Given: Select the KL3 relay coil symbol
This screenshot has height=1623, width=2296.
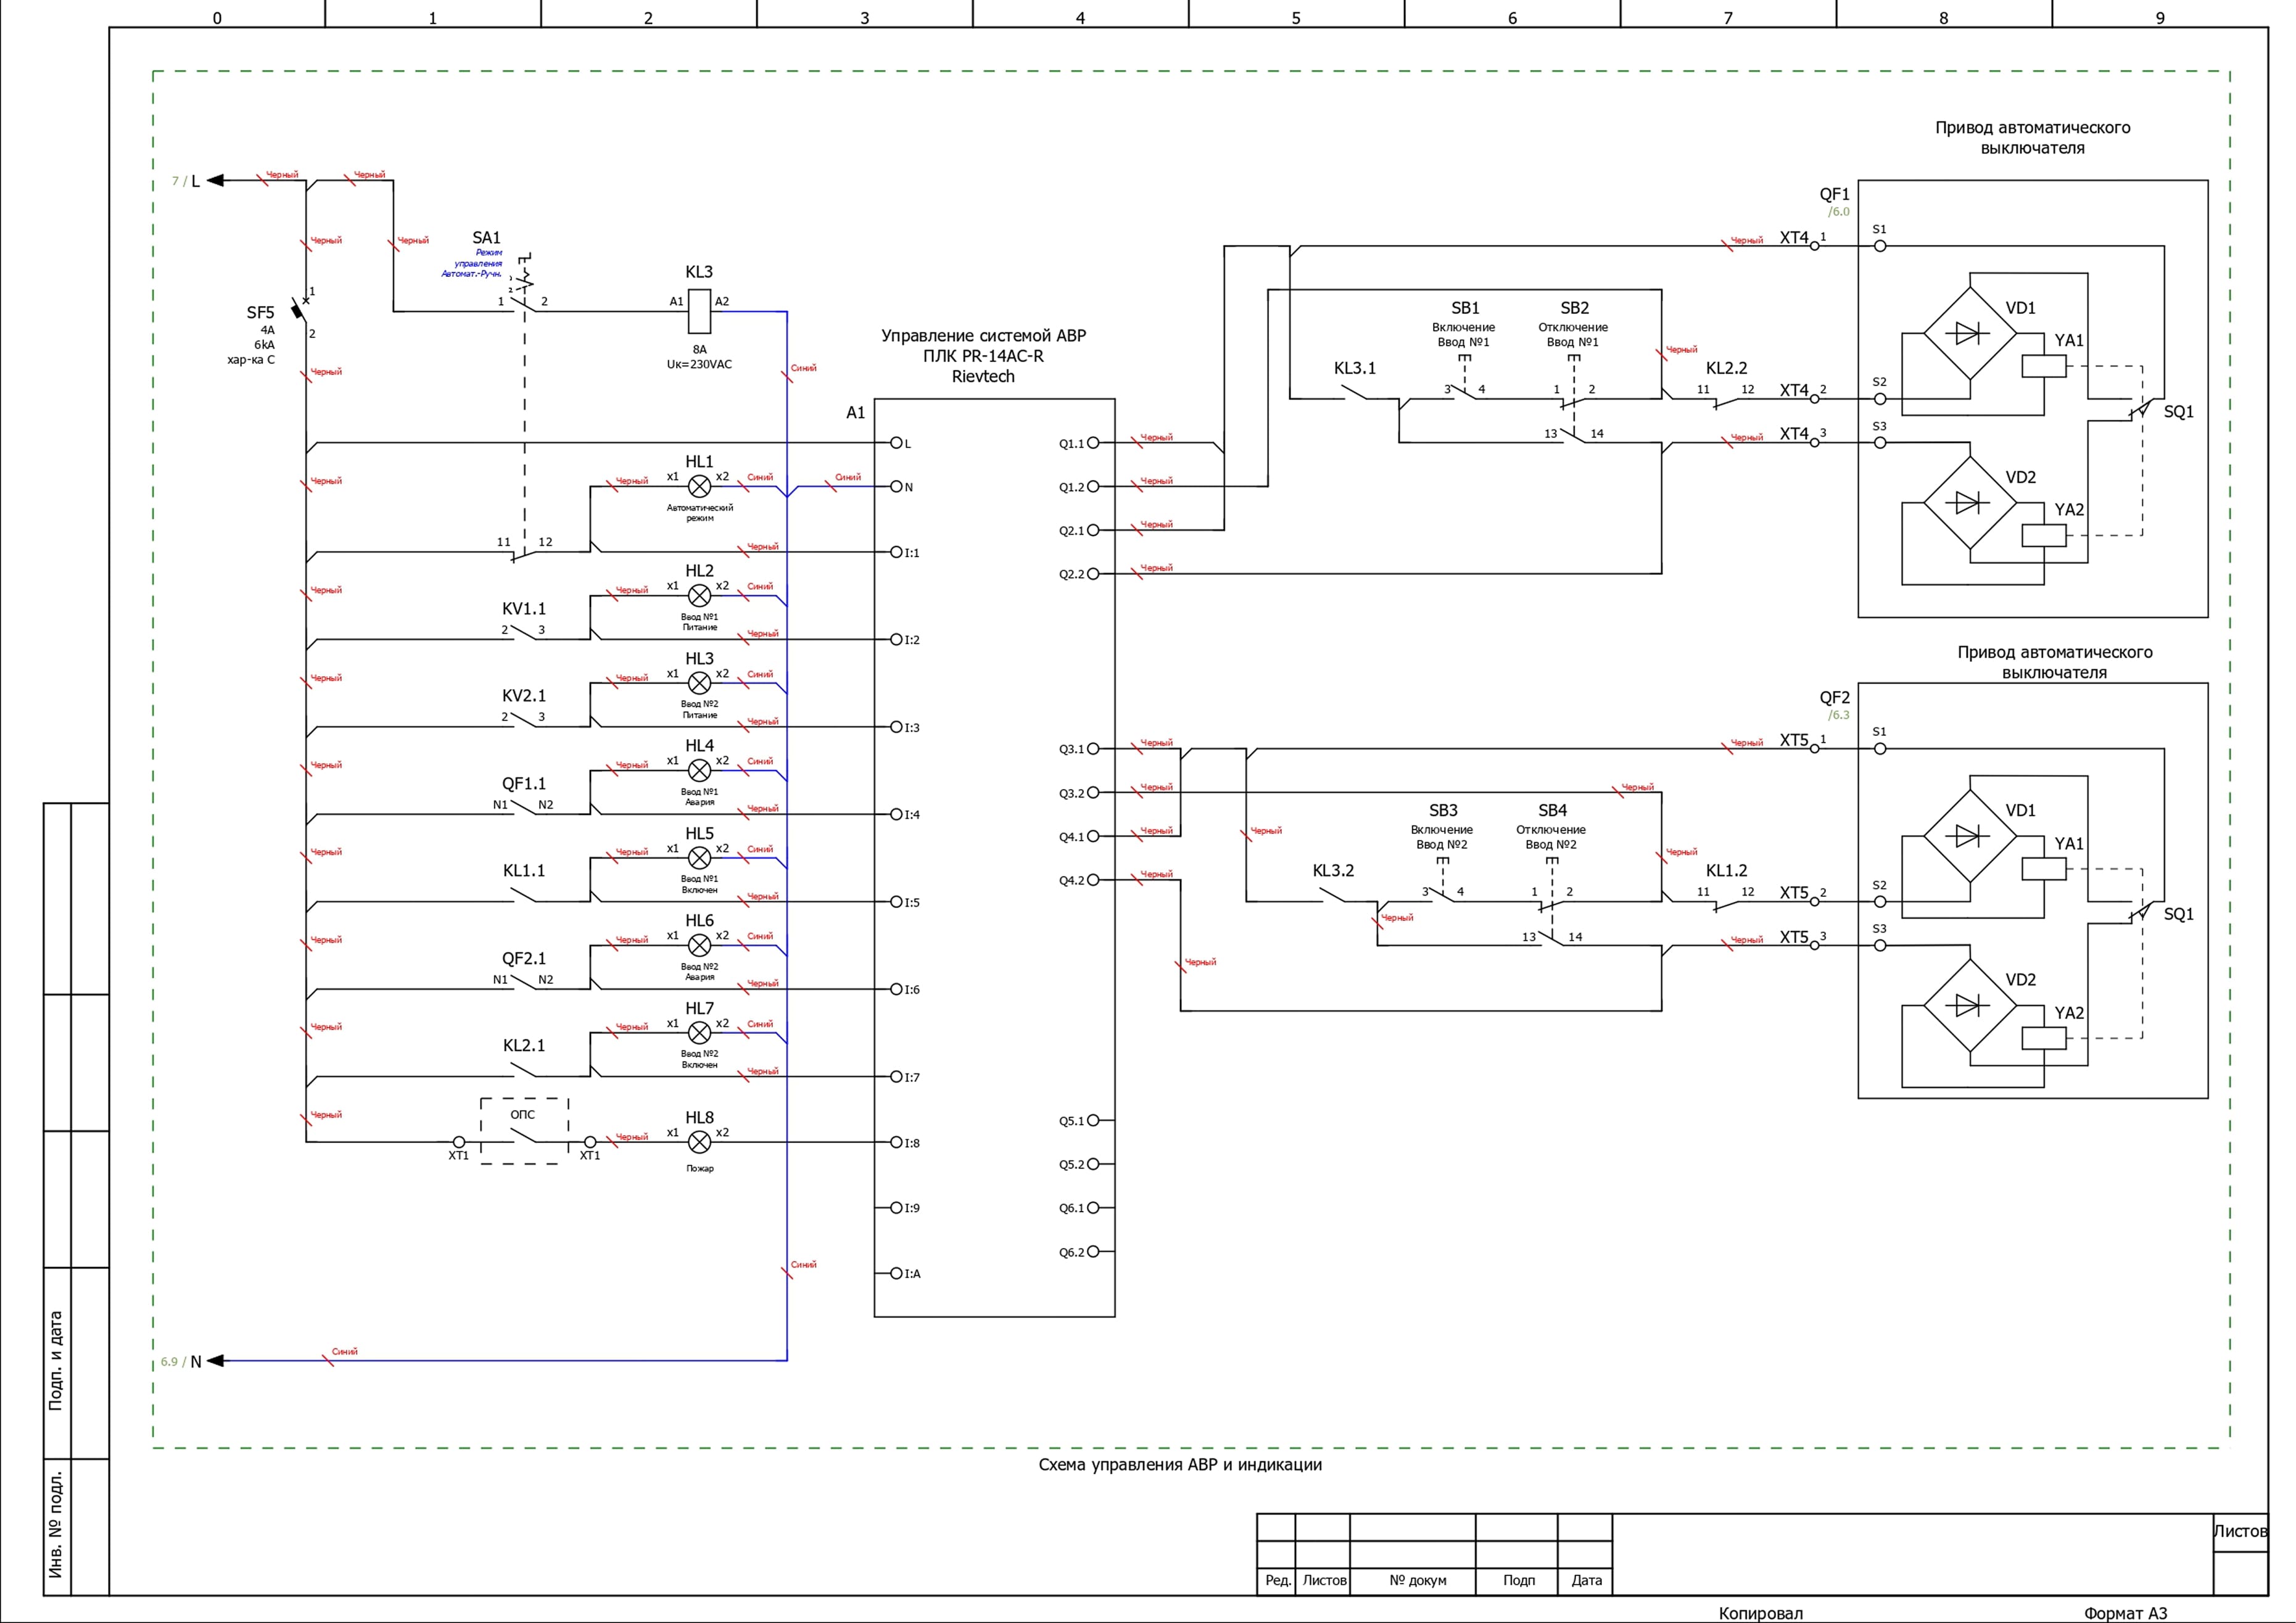Looking at the screenshot, I should 699,311.
